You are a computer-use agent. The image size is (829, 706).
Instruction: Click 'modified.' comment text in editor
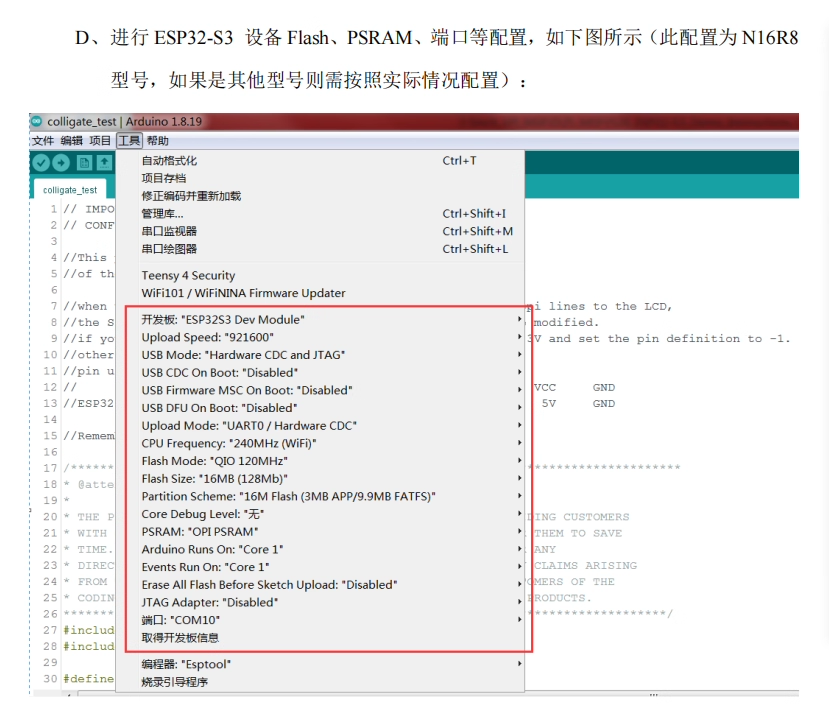pyautogui.click(x=566, y=322)
